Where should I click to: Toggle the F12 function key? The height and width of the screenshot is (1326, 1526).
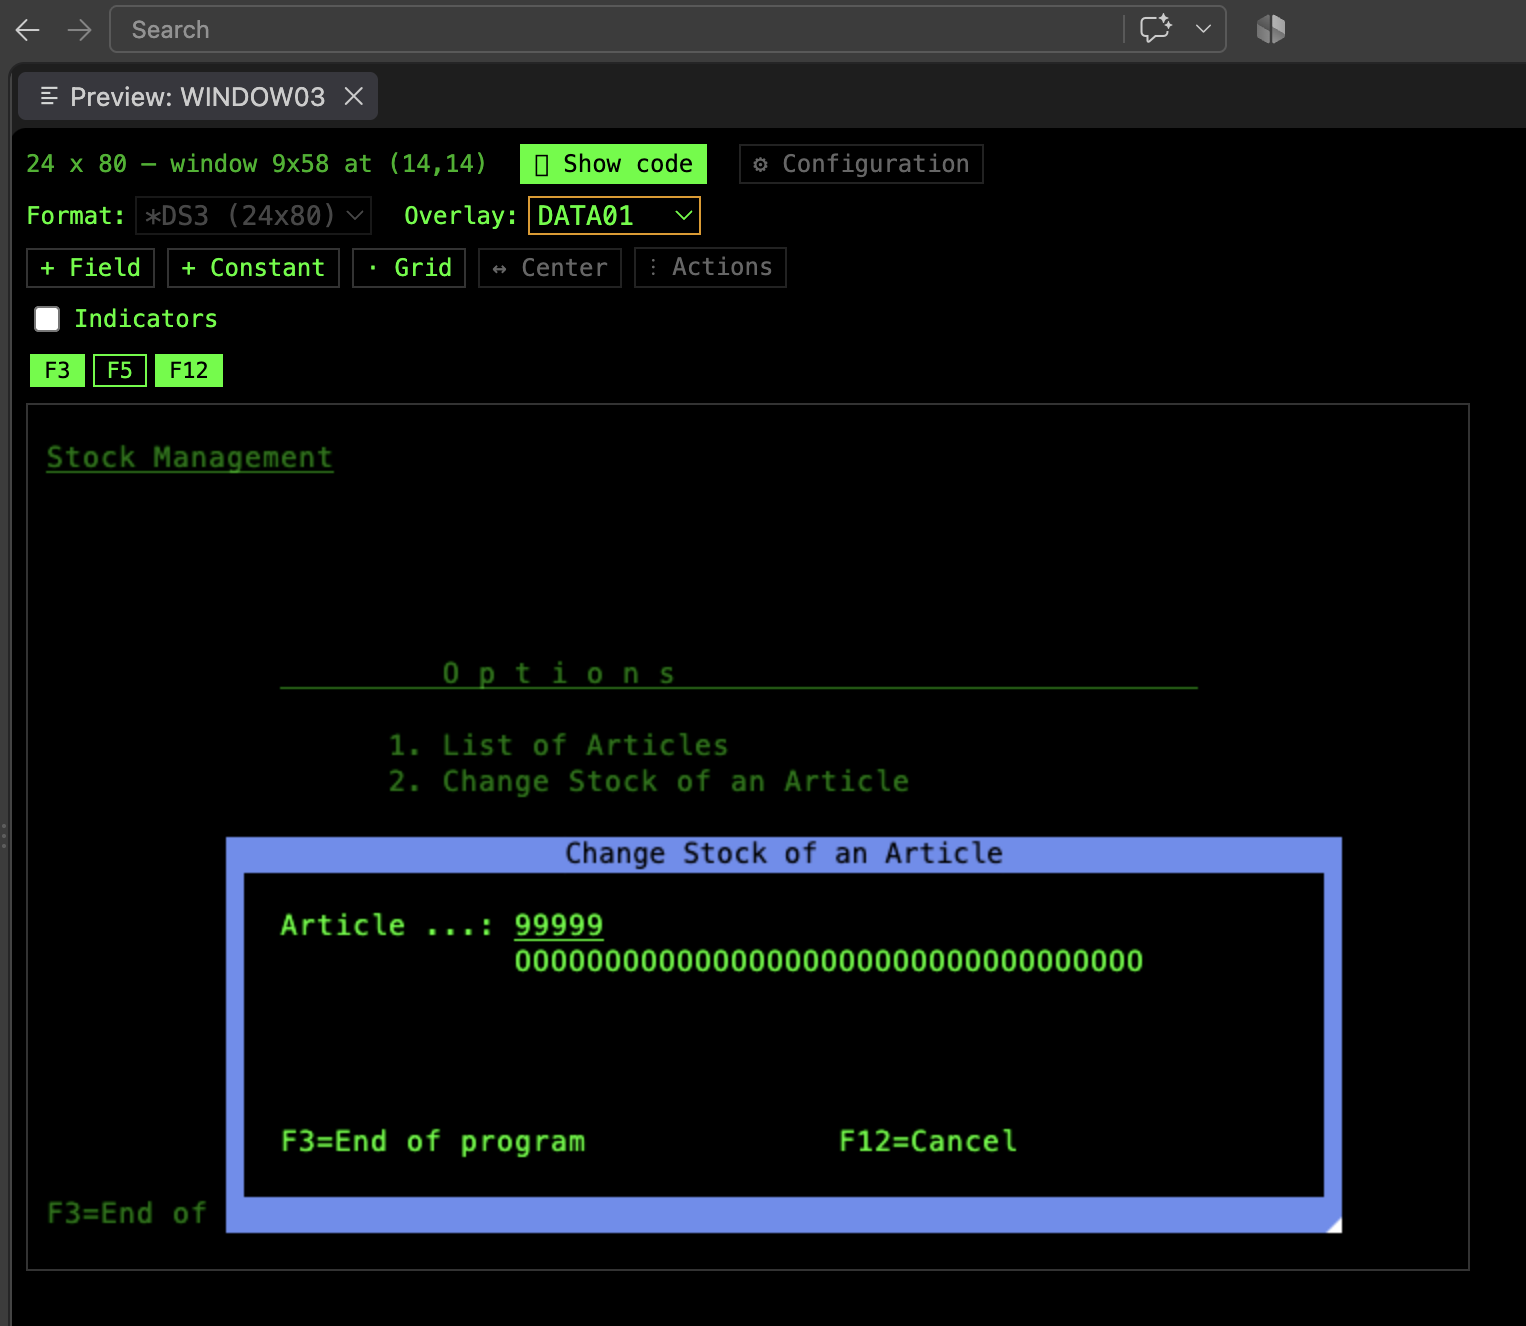(x=189, y=371)
